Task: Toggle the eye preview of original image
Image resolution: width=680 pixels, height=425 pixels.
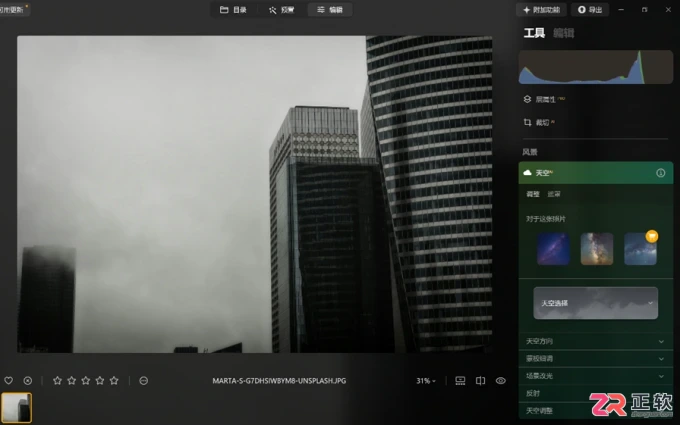Action: (500, 381)
